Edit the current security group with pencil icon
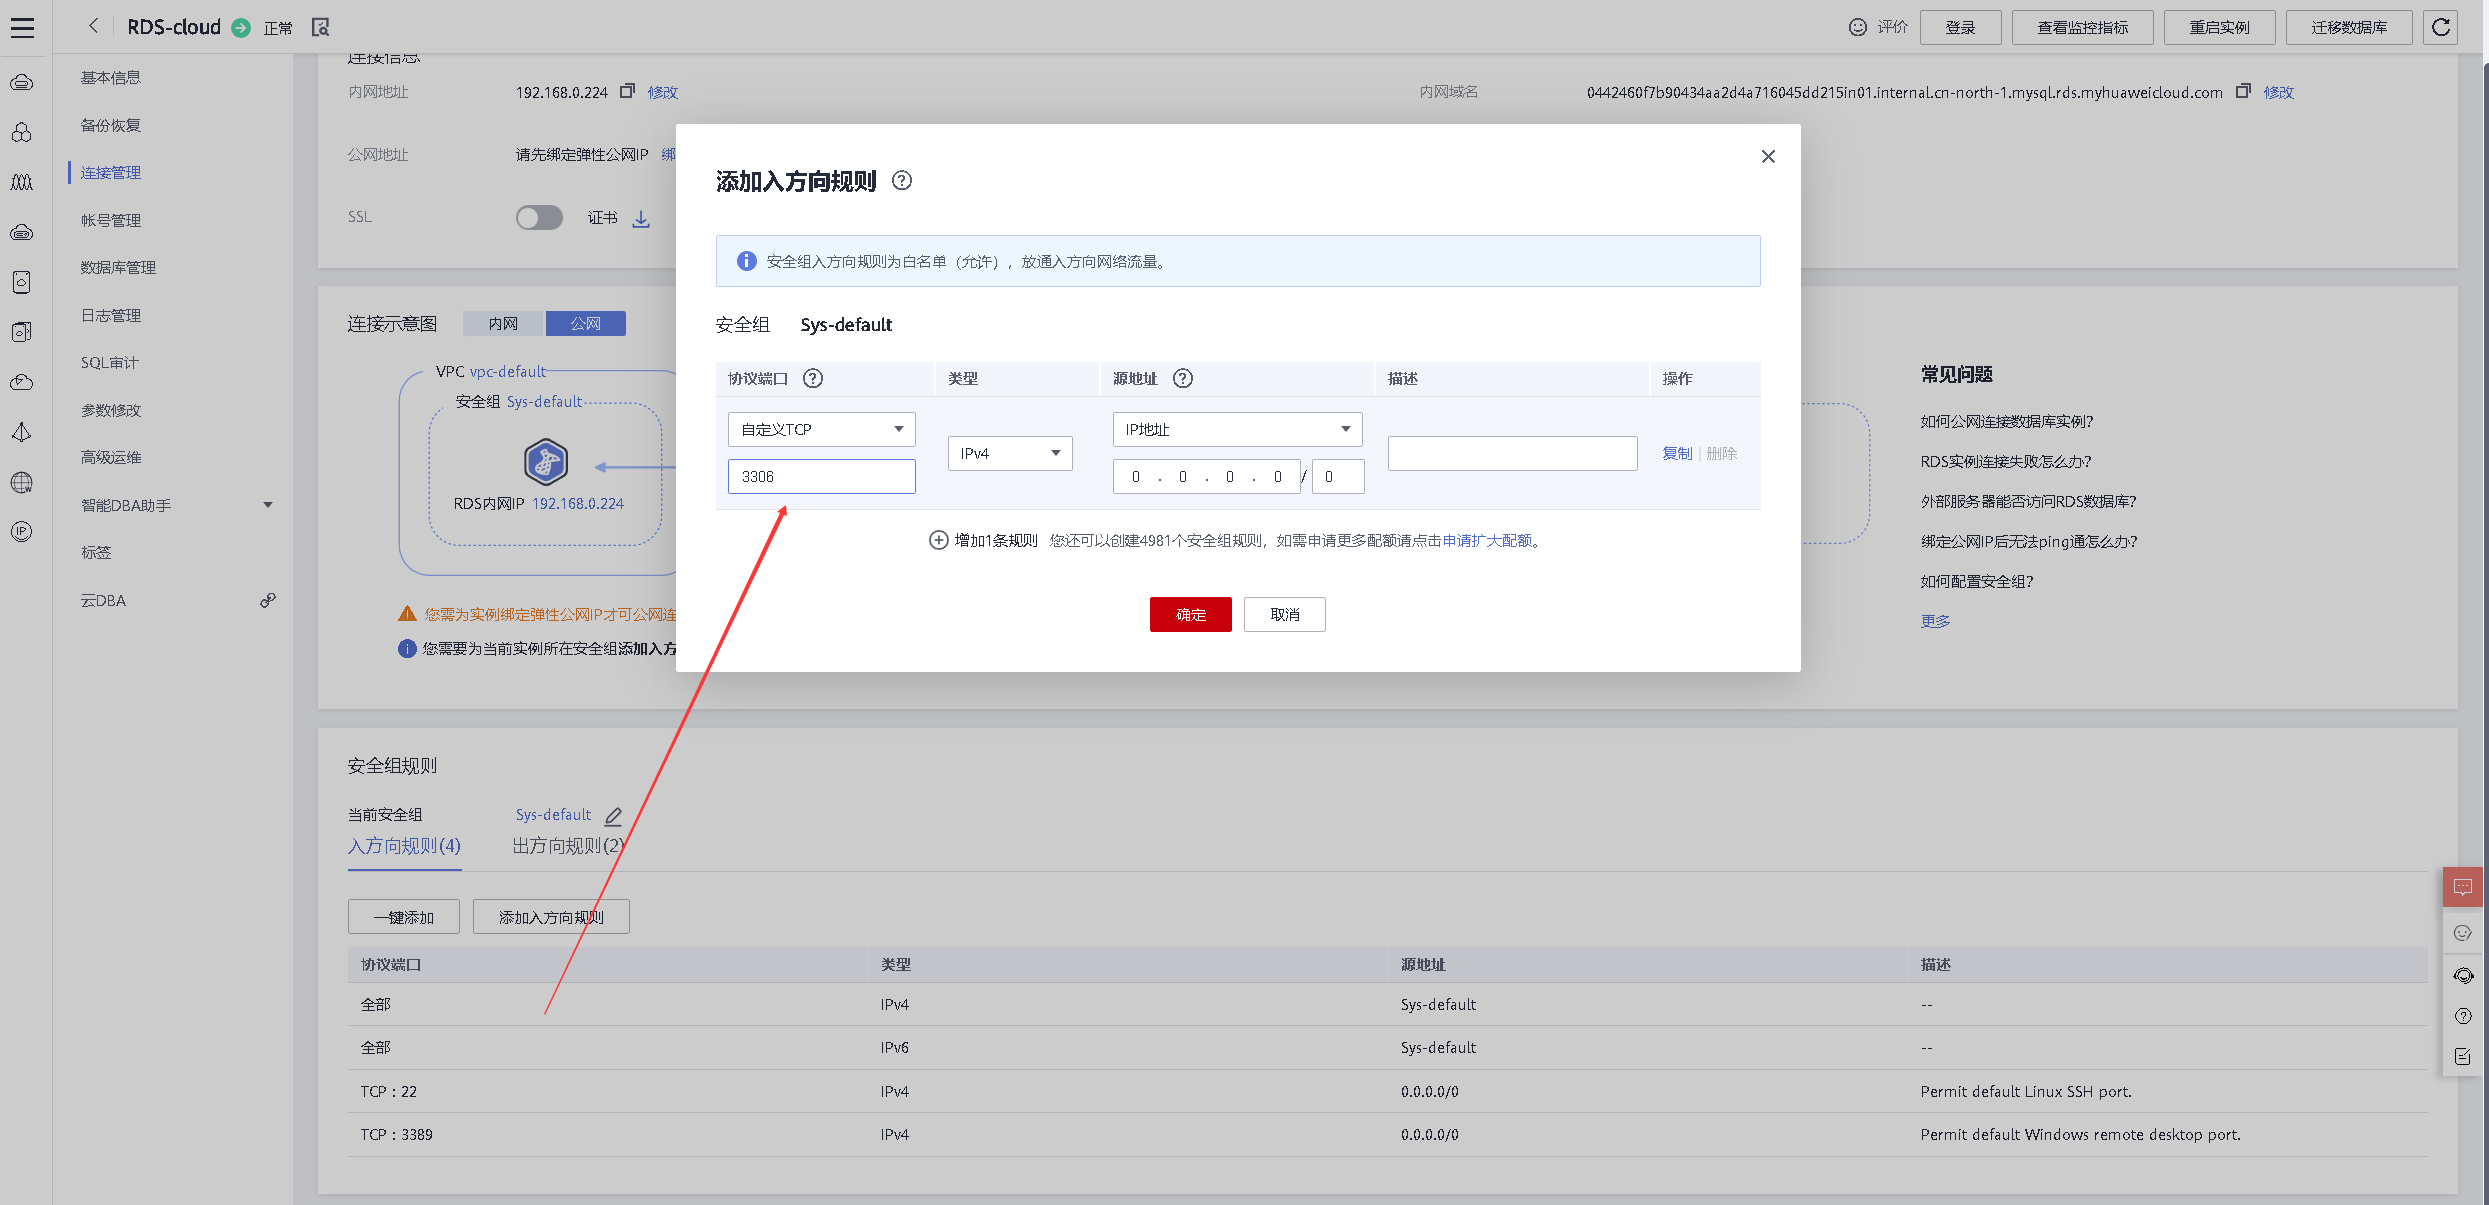The height and width of the screenshot is (1205, 2489). click(614, 816)
